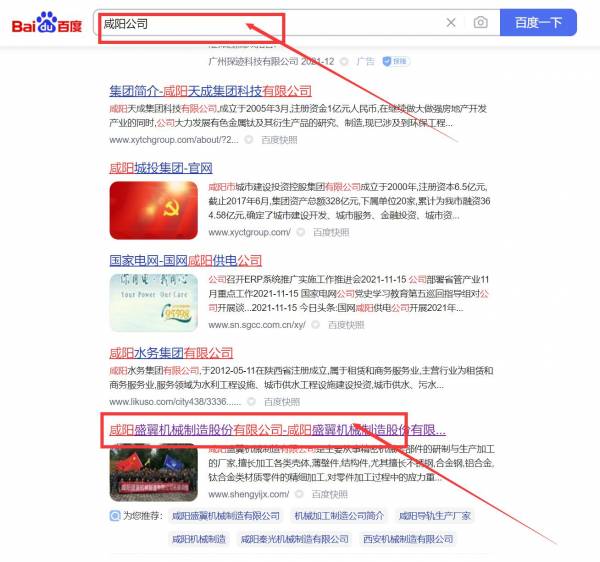
Task: Click the State Grid 95598 thumbnail
Action: (x=153, y=303)
